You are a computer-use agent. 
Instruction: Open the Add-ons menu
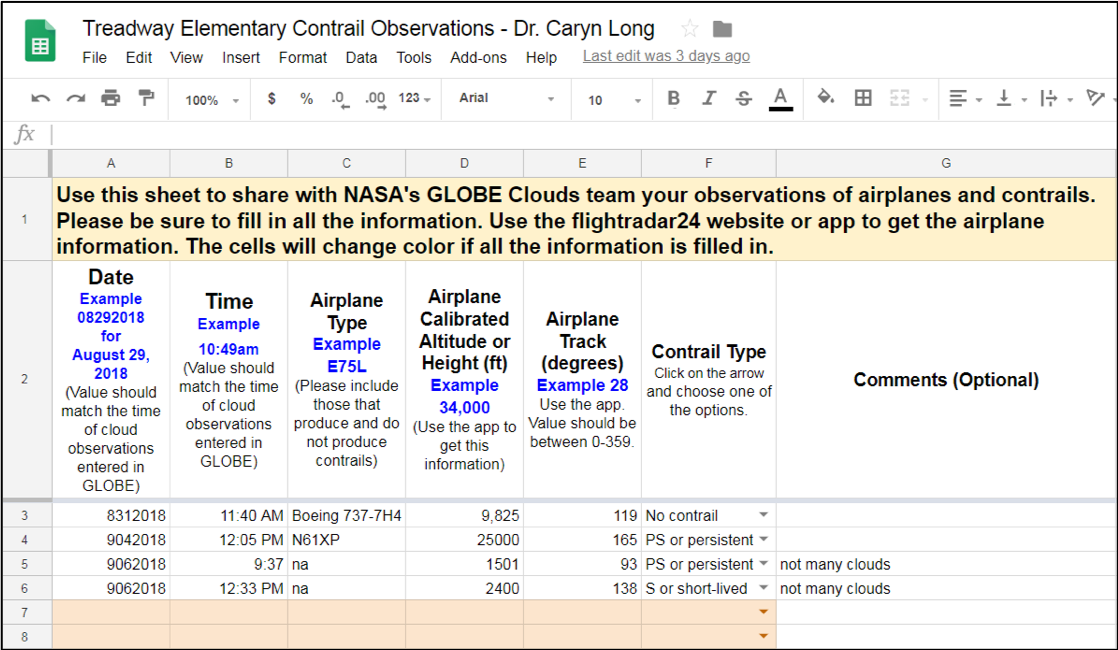(478, 58)
